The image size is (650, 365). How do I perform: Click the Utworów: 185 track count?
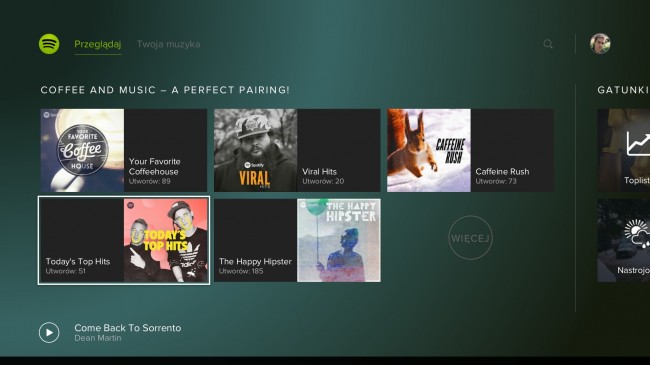(241, 271)
